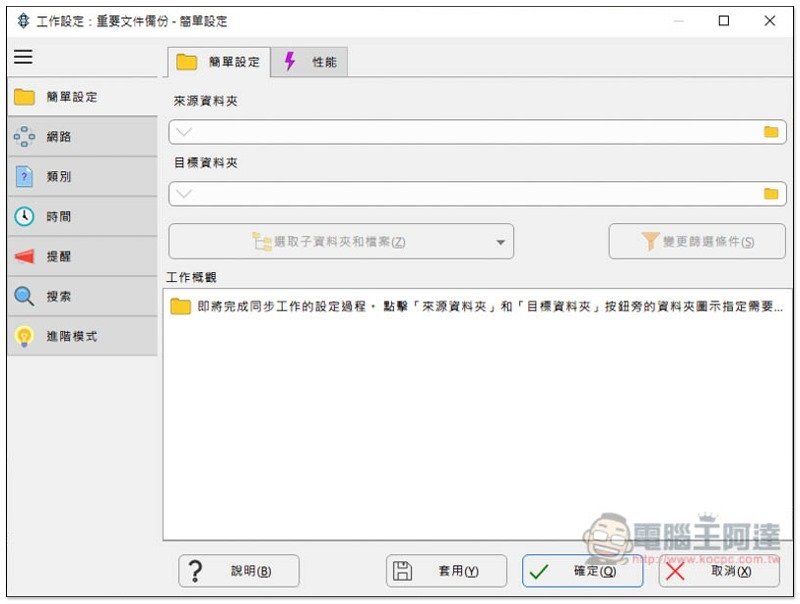This screenshot has width=800, height=604.
Task: Open the hamburger menu icon
Action: pyautogui.click(x=23, y=57)
